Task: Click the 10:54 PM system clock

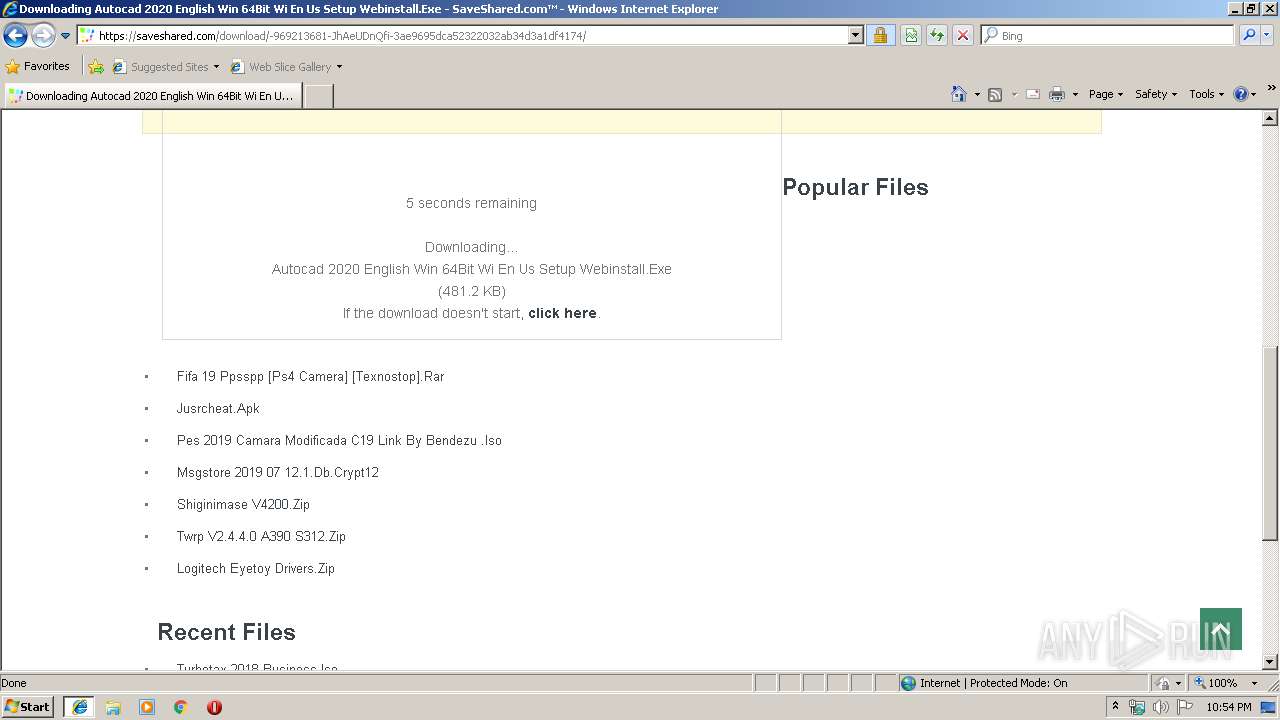Action: 1229,707
